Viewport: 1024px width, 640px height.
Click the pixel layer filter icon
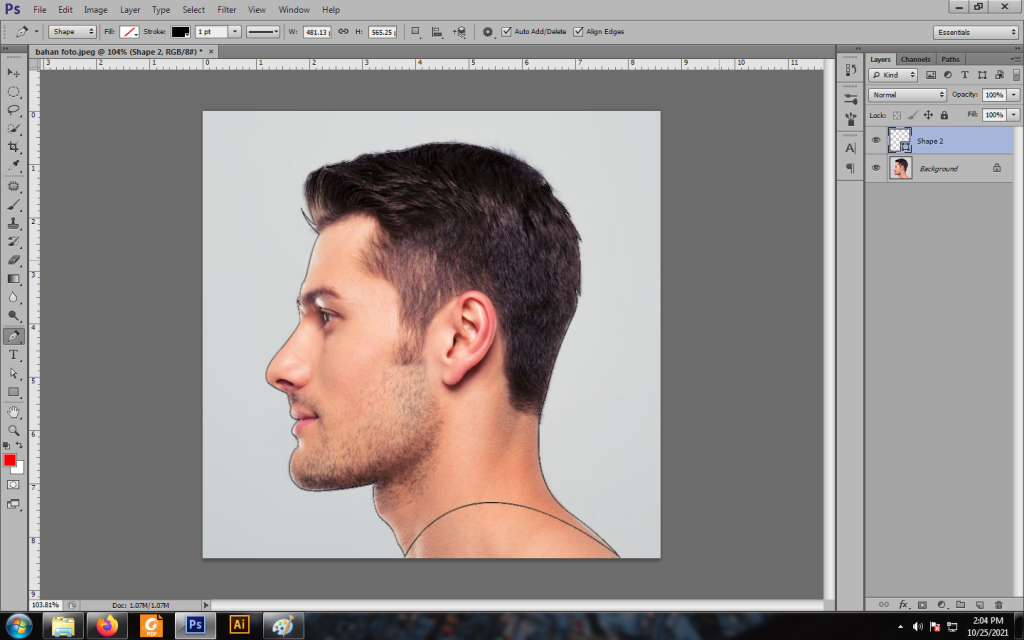930,75
